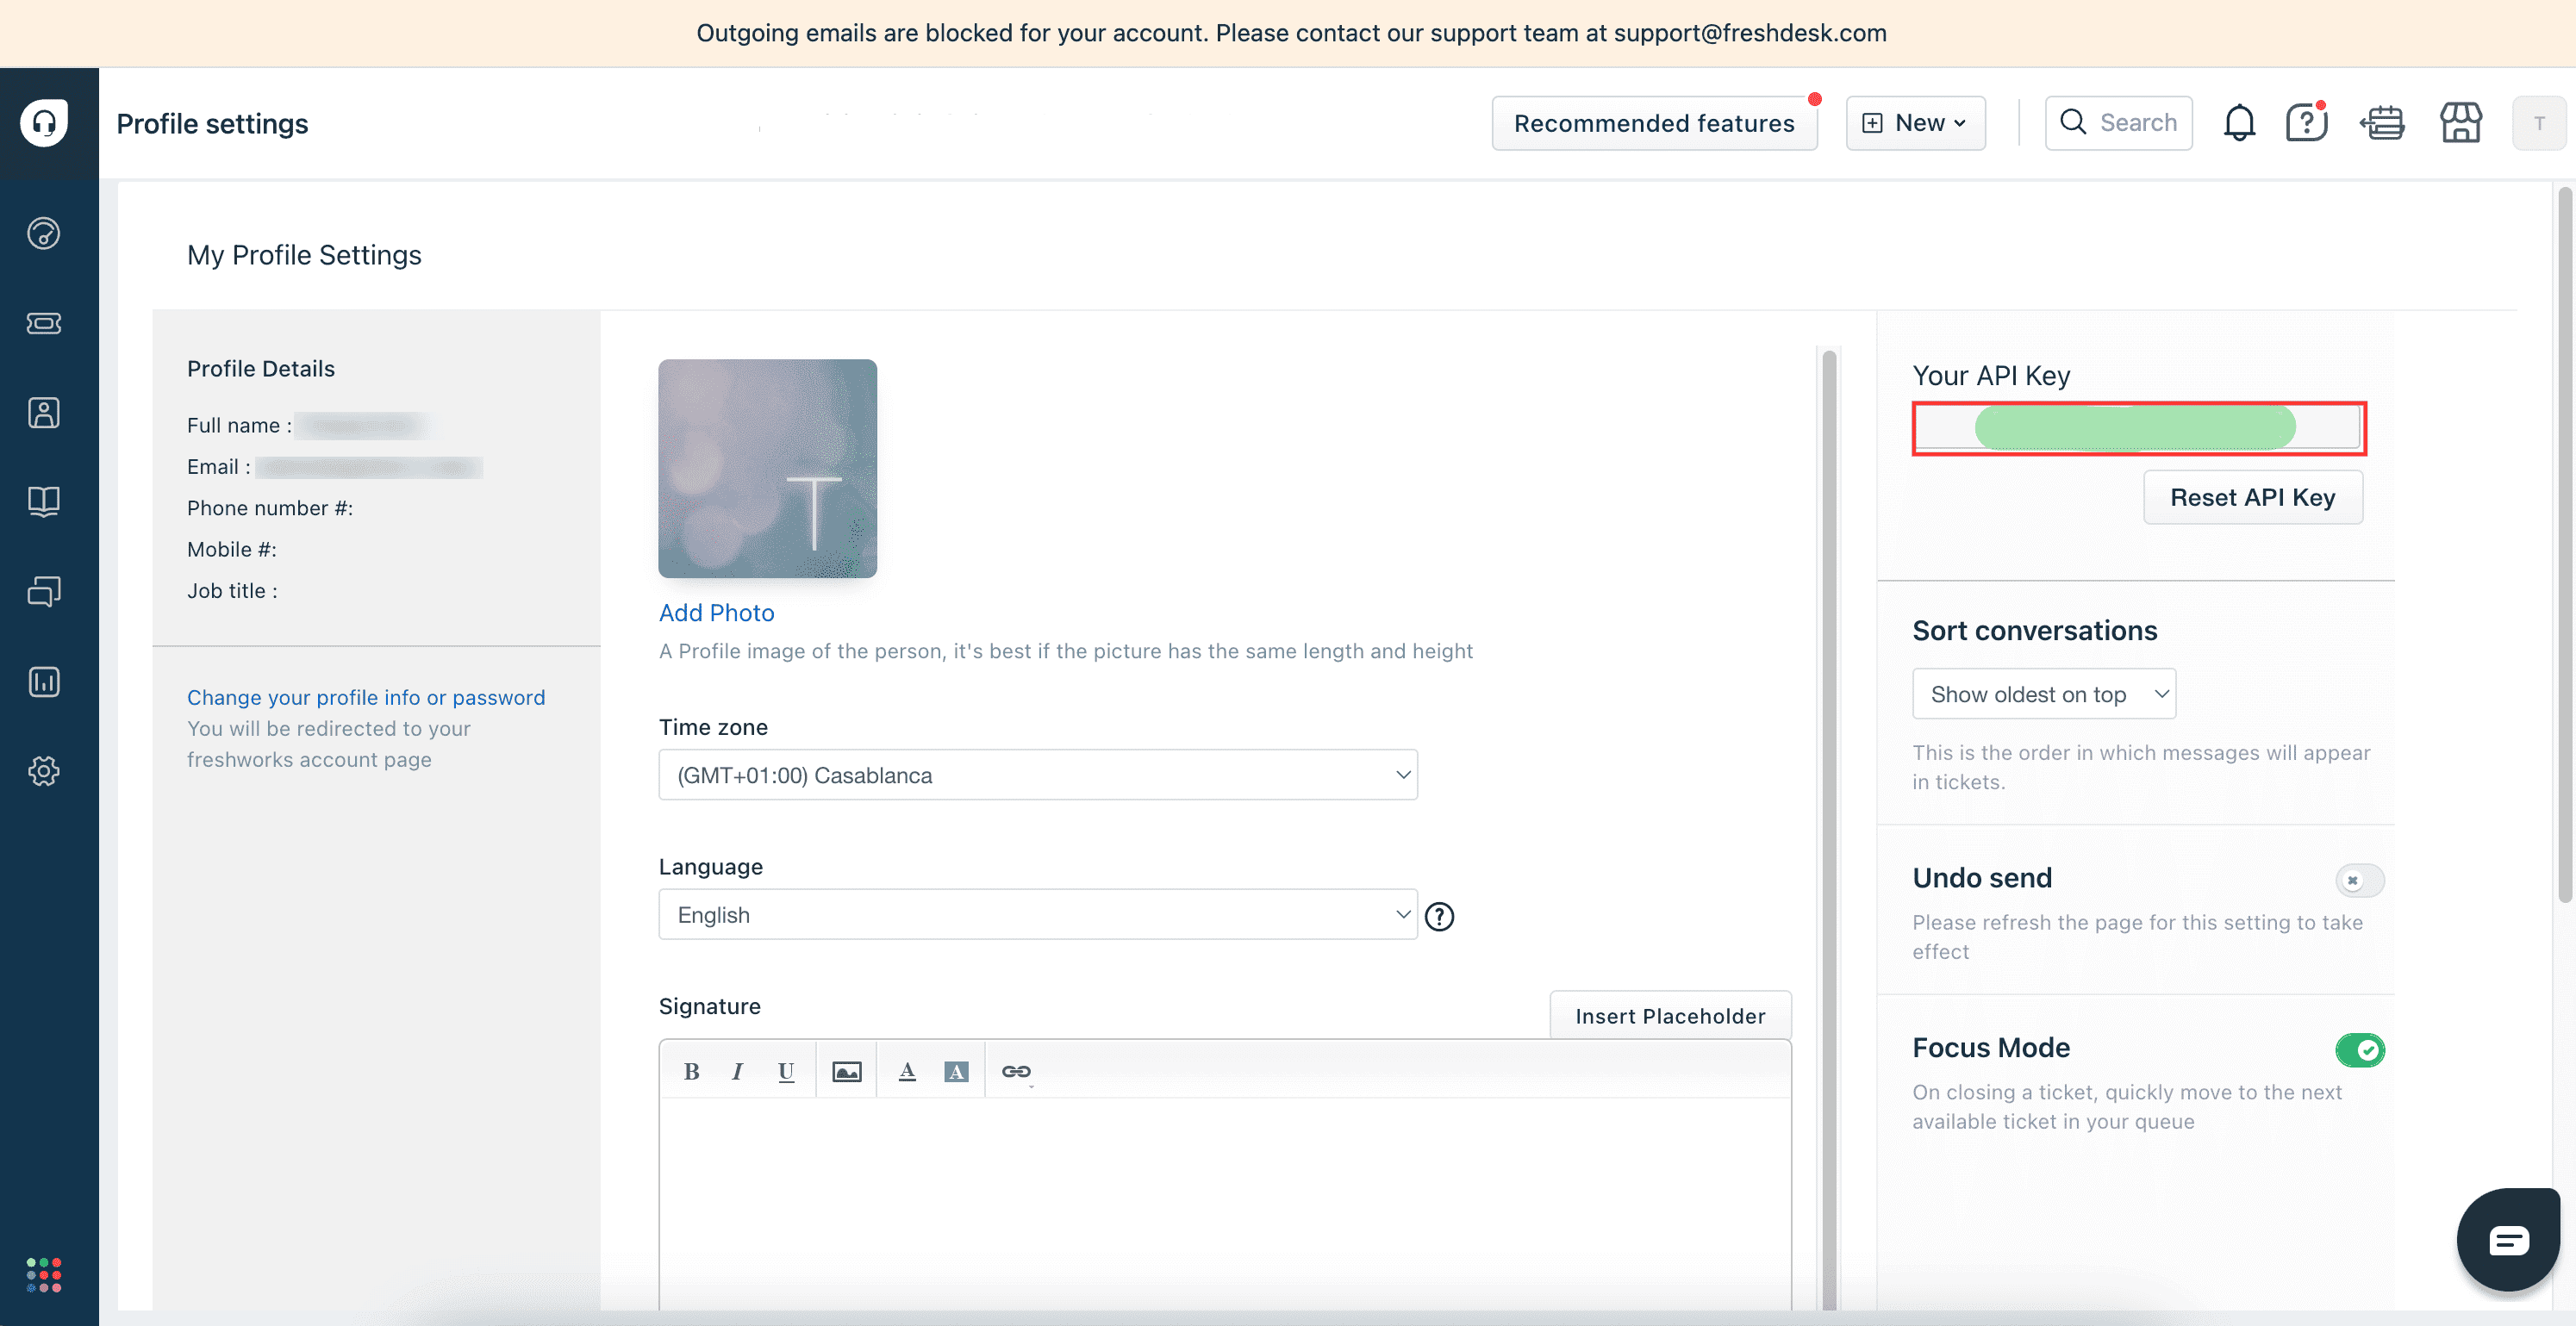Image resolution: width=2576 pixels, height=1326 pixels.
Task: Open the Analytics reports icon in sidebar
Action: pyautogui.click(x=44, y=682)
